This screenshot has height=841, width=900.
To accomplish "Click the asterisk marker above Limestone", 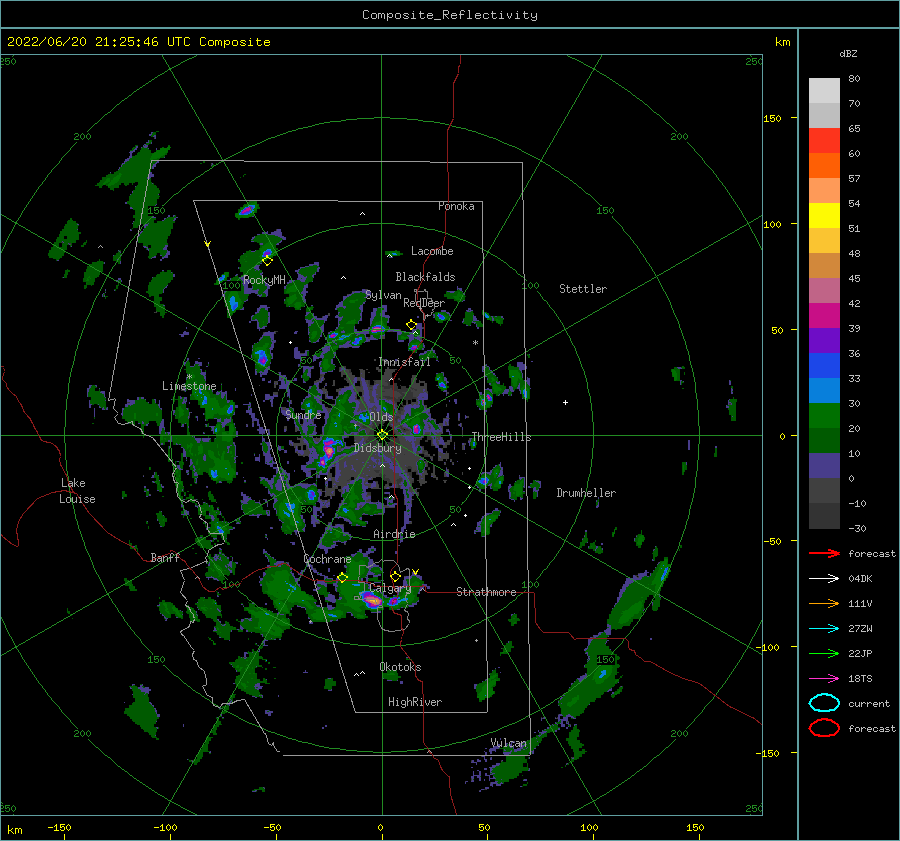I will pos(189,378).
